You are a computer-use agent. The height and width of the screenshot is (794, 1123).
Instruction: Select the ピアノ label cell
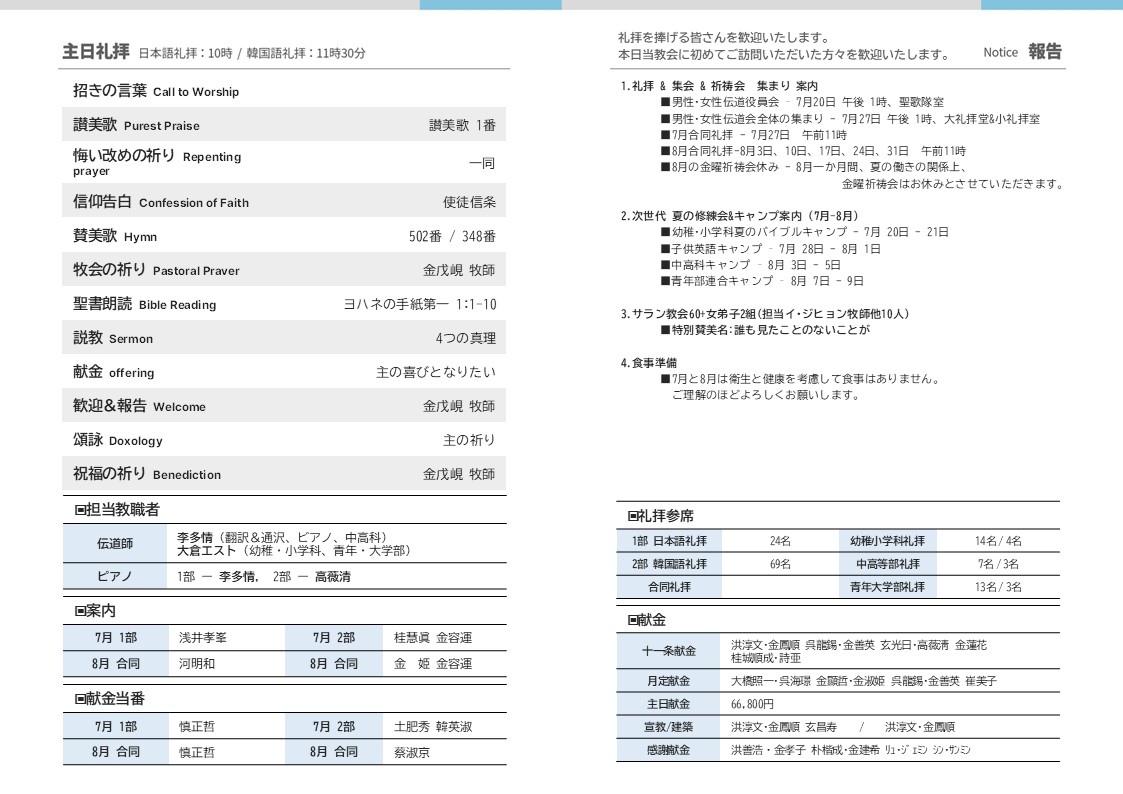(115, 577)
